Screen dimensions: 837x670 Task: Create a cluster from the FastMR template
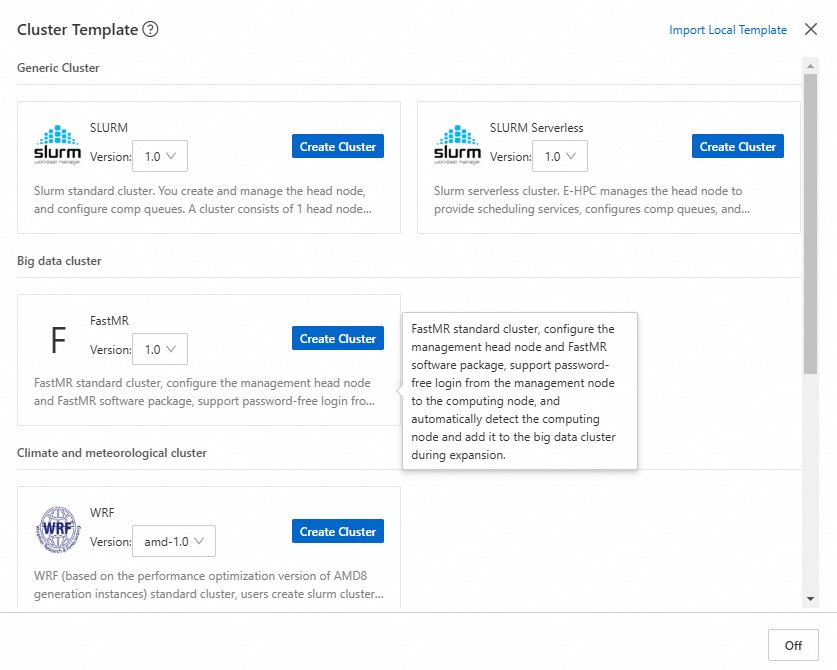coord(338,339)
